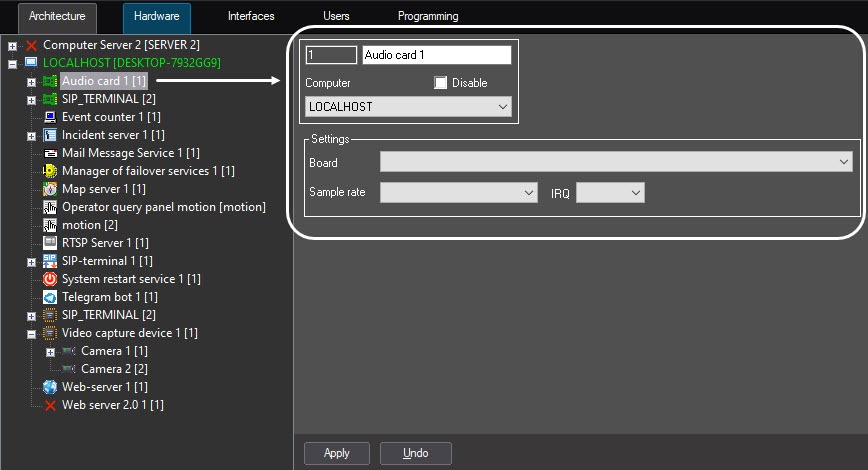This screenshot has width=868, height=470.
Task: Click the Event counter 1 icon
Action: click(50, 117)
